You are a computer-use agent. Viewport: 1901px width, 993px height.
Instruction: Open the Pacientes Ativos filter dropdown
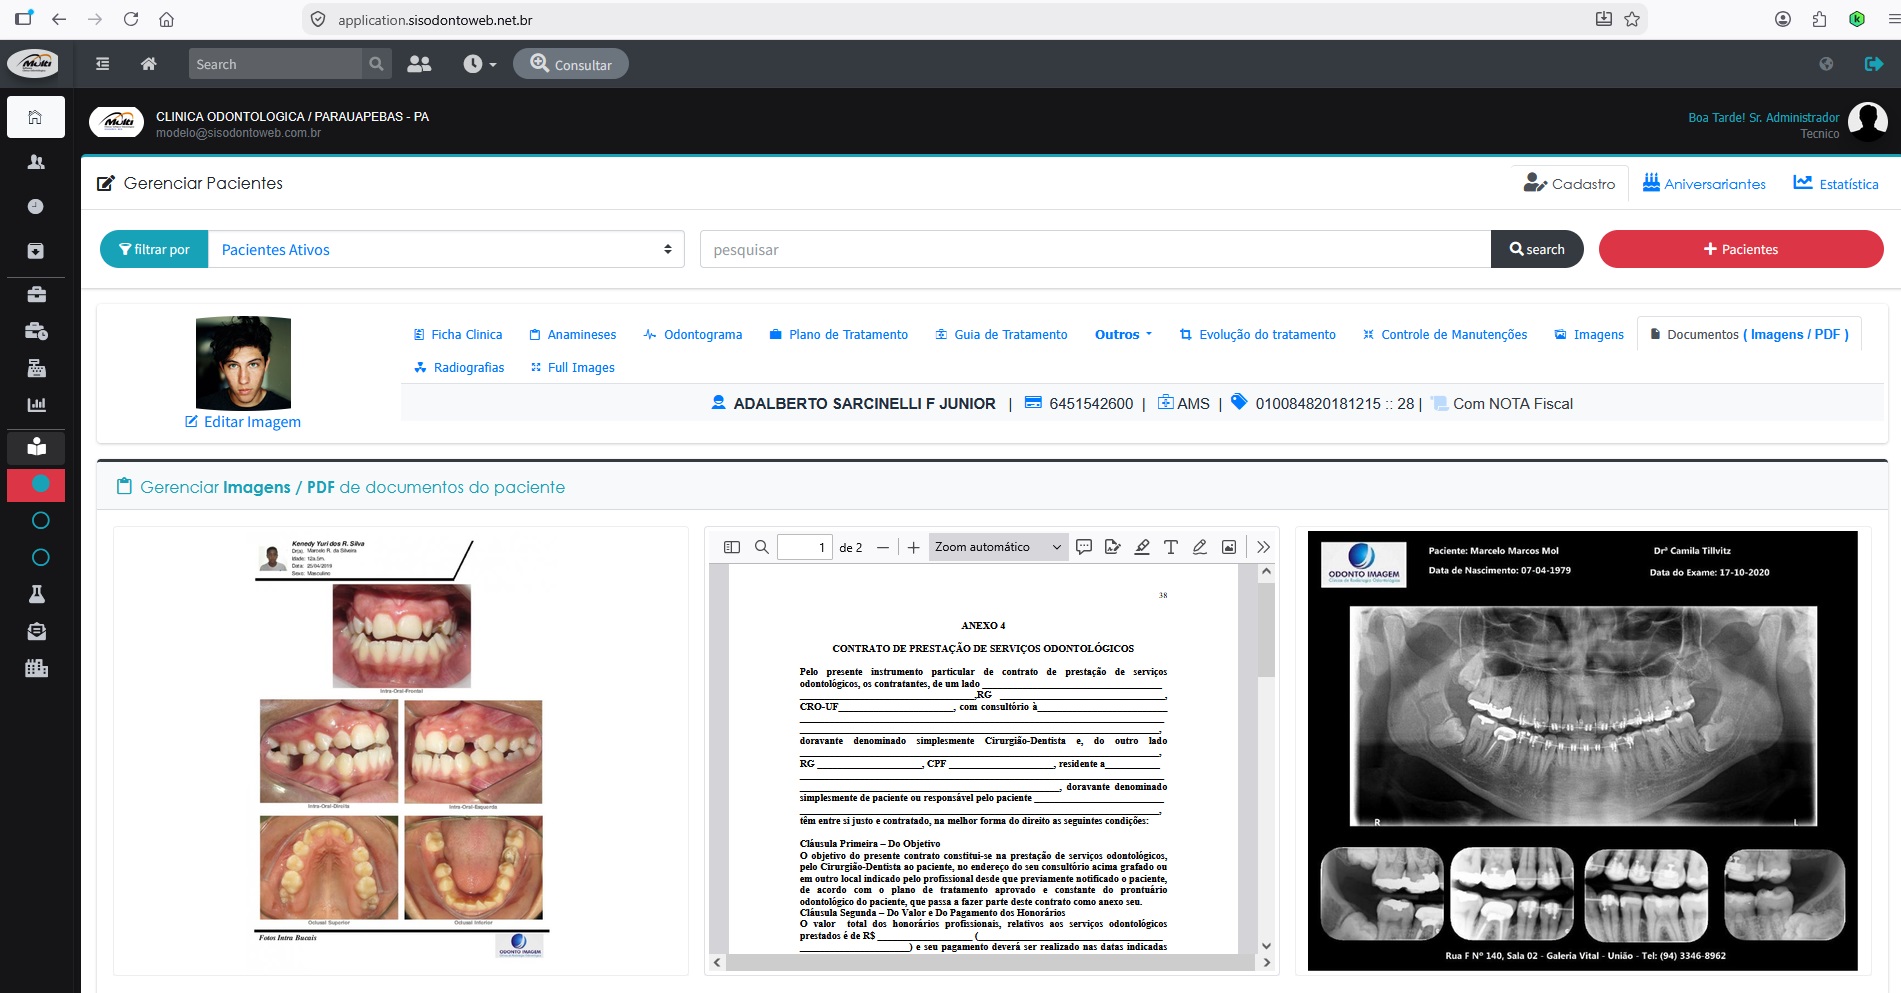[x=446, y=249]
